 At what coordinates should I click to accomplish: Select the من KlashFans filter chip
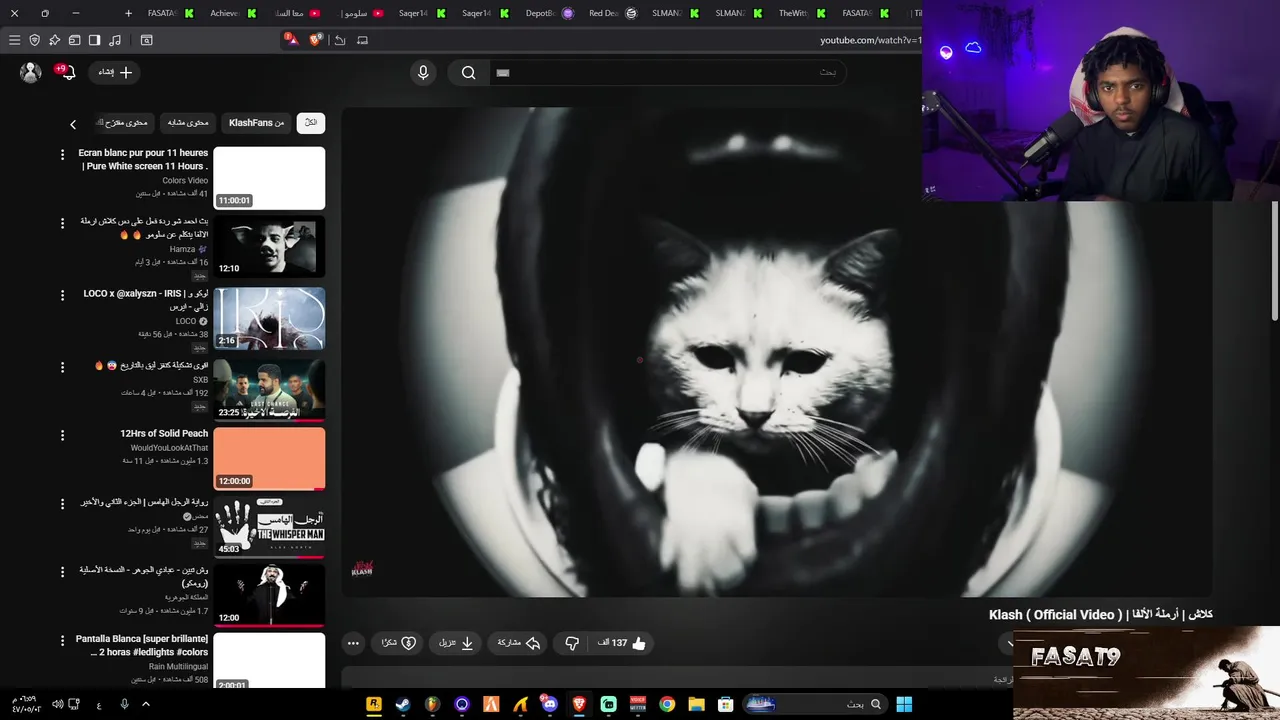256,123
